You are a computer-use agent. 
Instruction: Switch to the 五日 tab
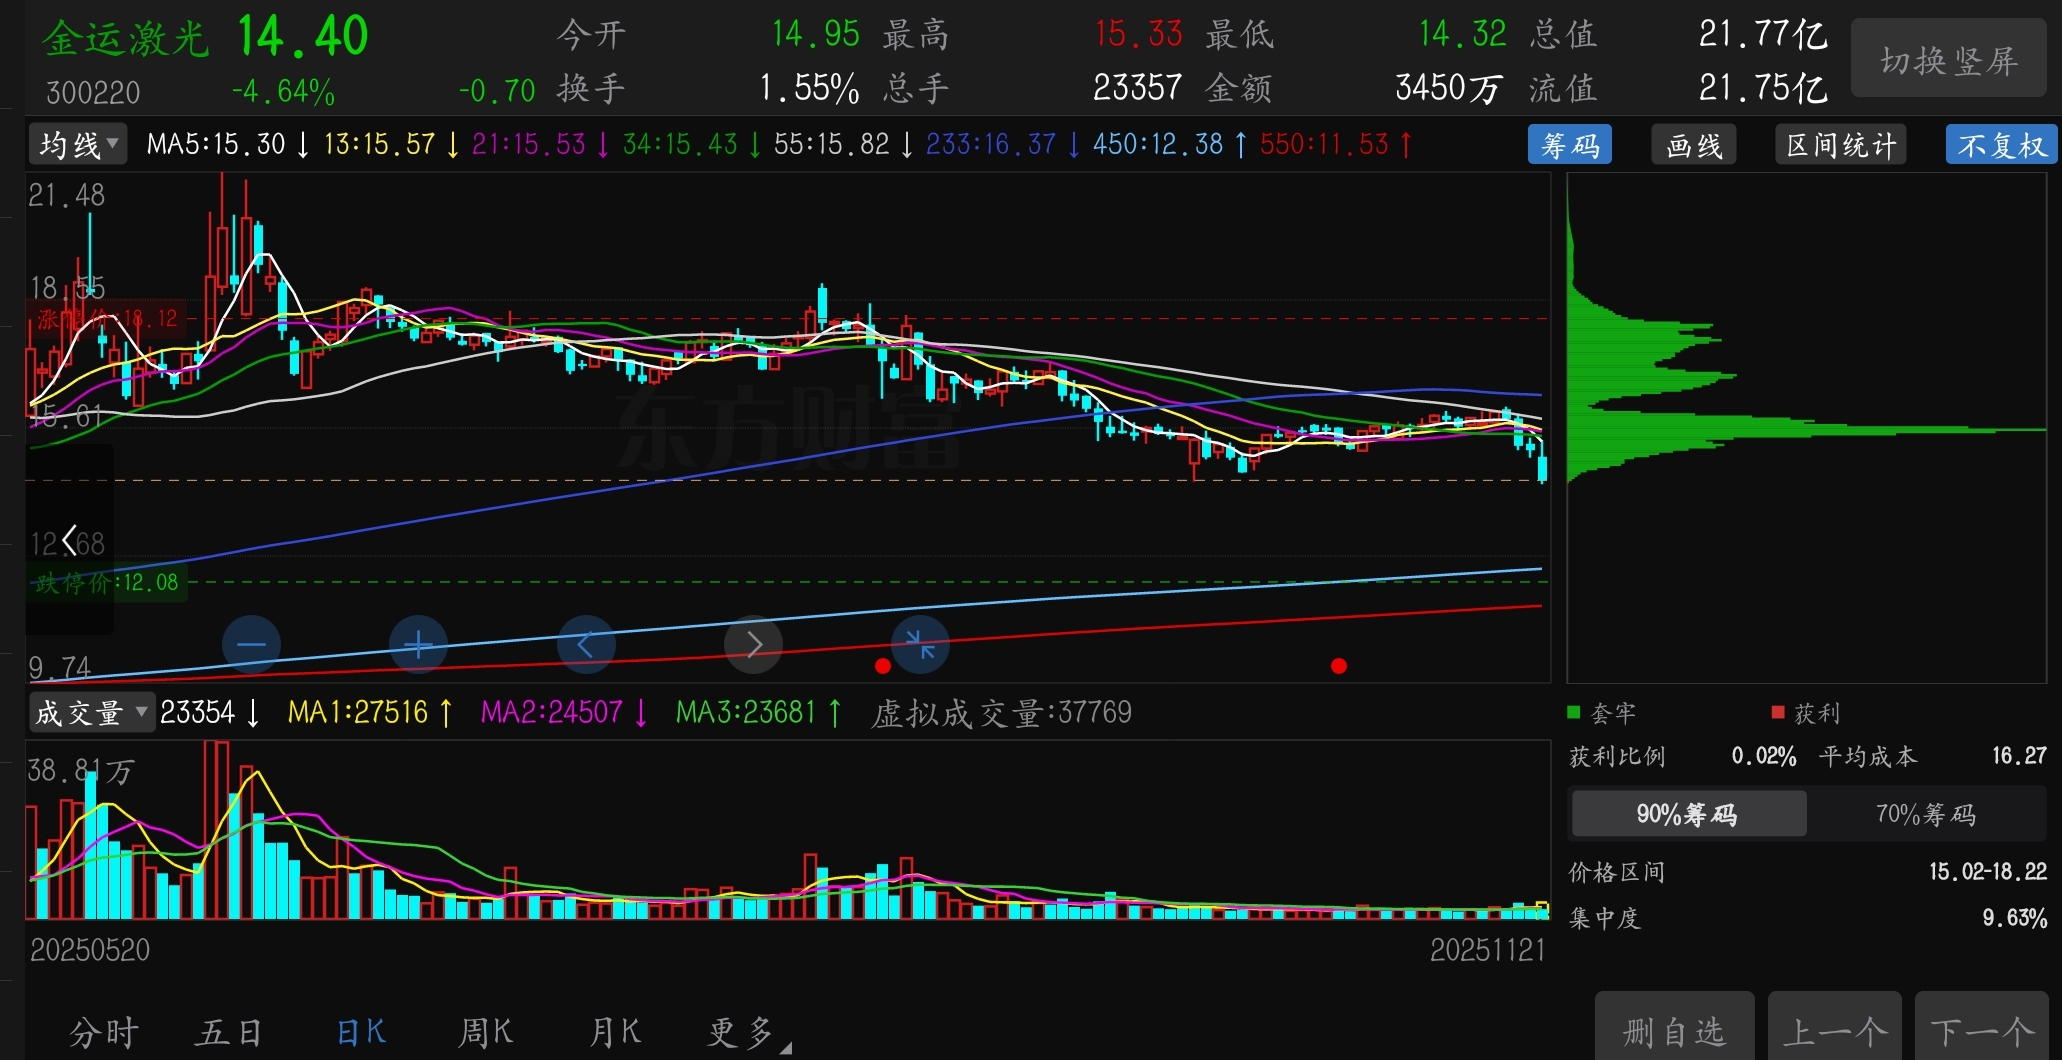pyautogui.click(x=230, y=1032)
